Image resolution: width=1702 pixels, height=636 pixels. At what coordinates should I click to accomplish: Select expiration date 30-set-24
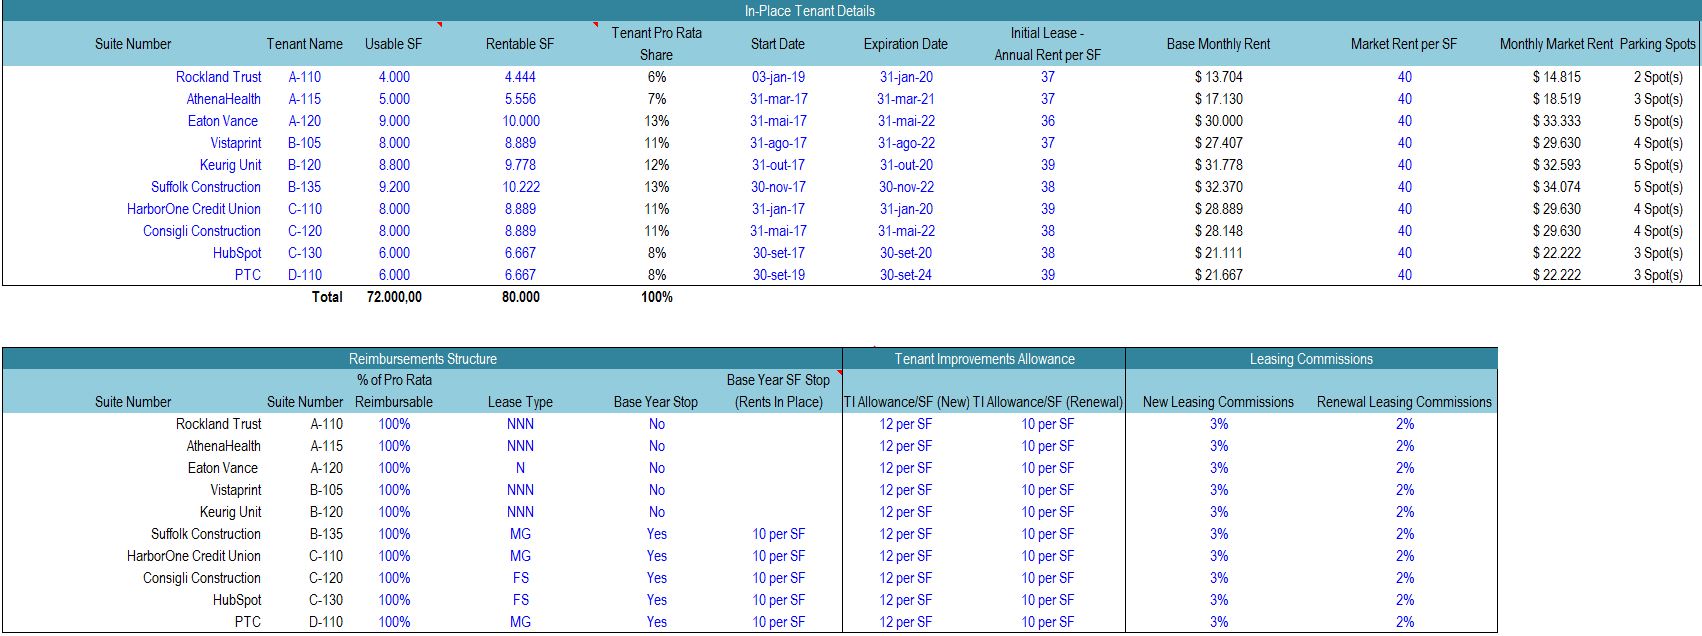click(x=906, y=275)
